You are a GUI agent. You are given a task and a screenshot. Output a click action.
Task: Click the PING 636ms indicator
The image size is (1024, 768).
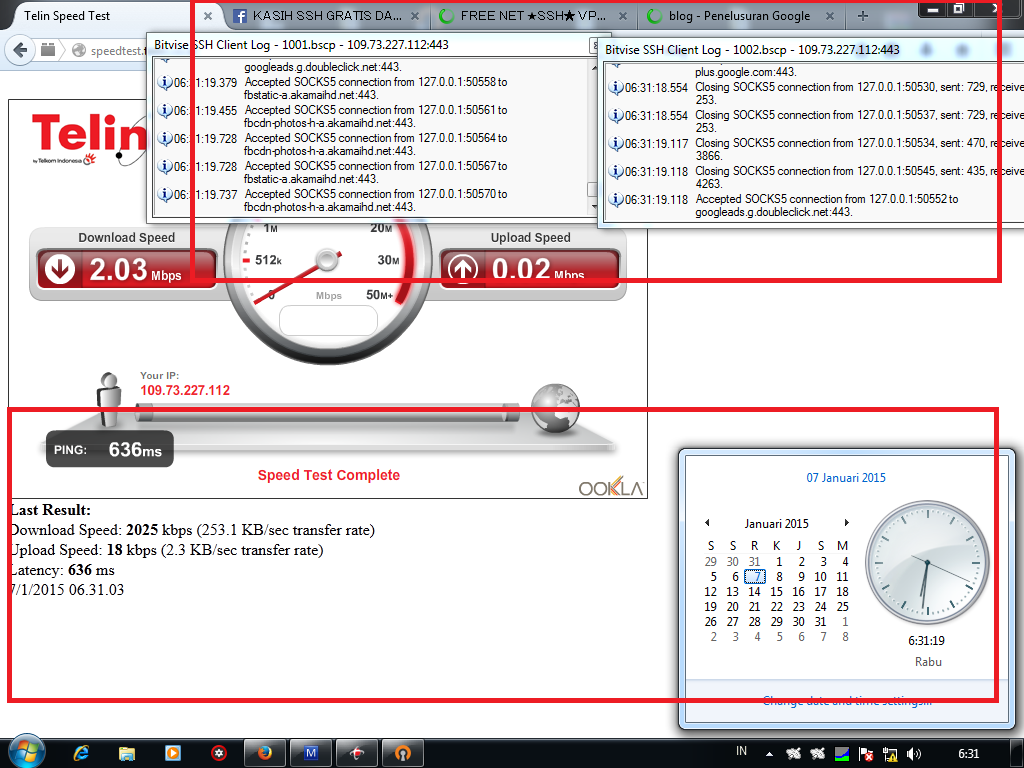pyautogui.click(x=110, y=449)
